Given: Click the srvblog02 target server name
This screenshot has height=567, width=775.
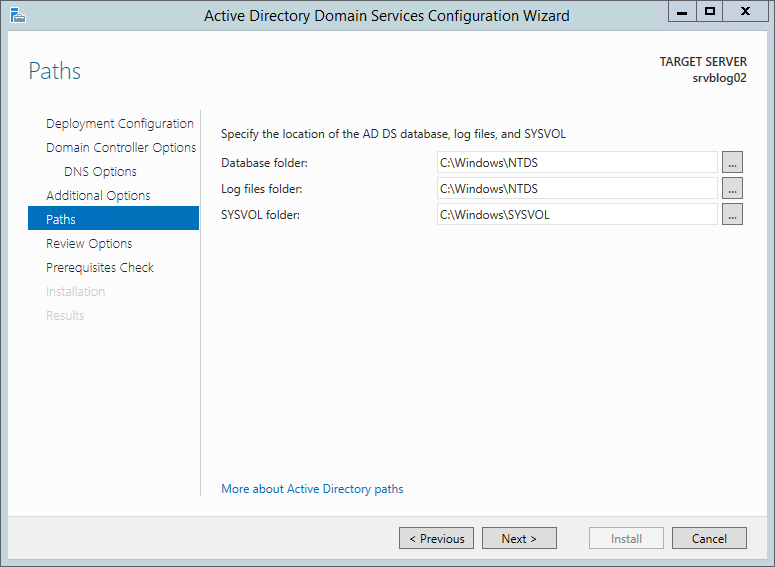Looking at the screenshot, I should [x=719, y=78].
